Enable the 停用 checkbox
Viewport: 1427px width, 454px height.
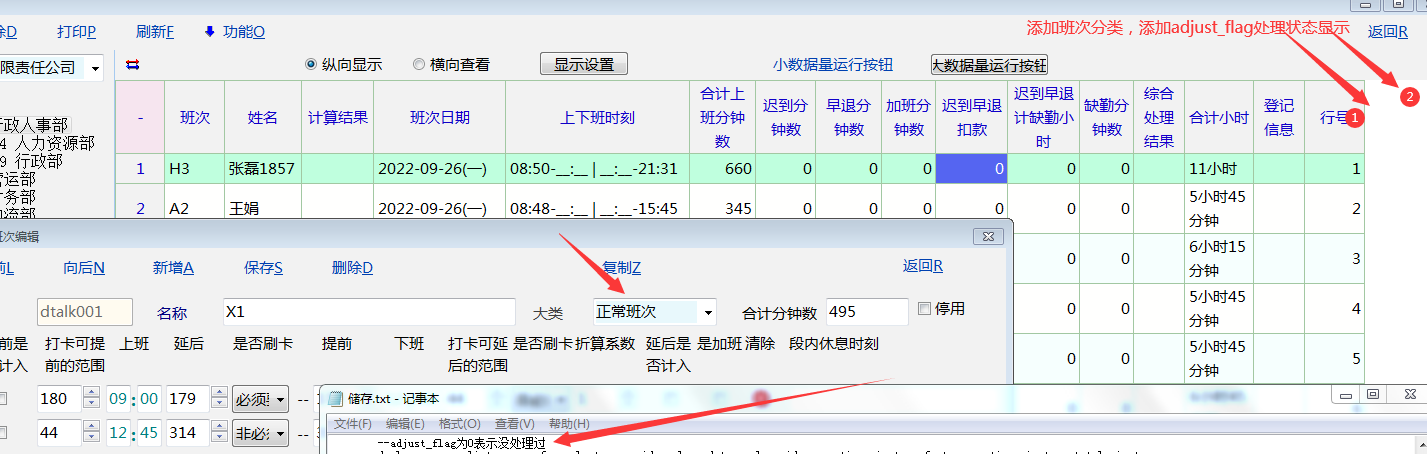point(924,308)
